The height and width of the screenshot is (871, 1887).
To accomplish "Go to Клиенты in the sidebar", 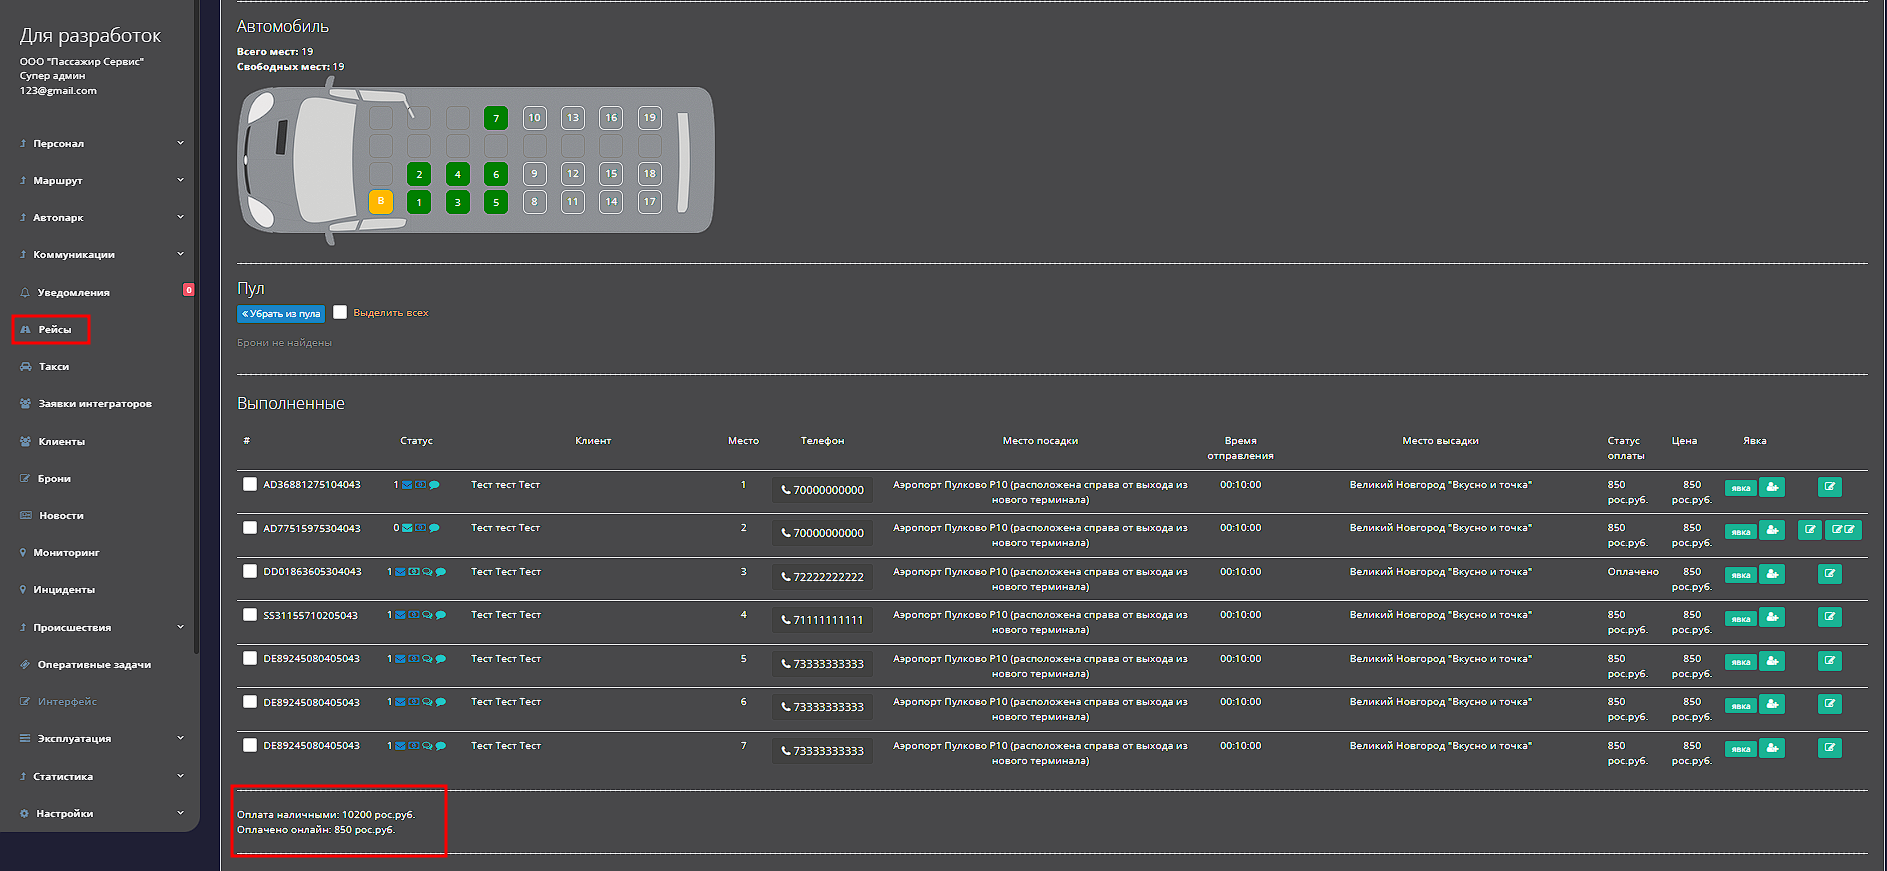I will pyautogui.click(x=61, y=442).
